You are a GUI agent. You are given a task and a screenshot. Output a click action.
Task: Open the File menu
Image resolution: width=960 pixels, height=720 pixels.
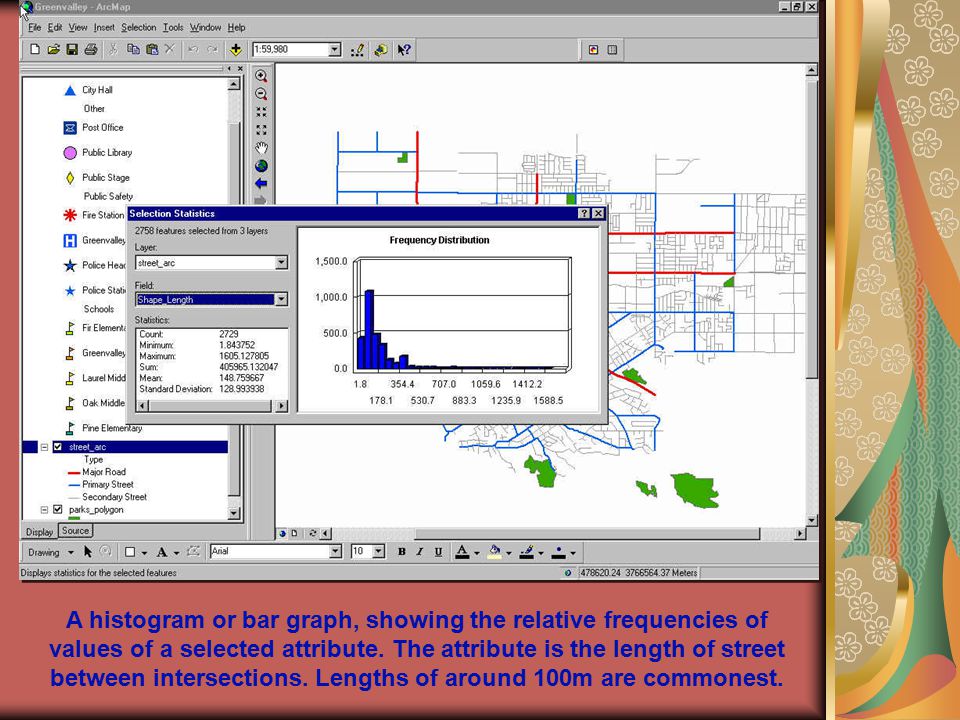point(34,28)
